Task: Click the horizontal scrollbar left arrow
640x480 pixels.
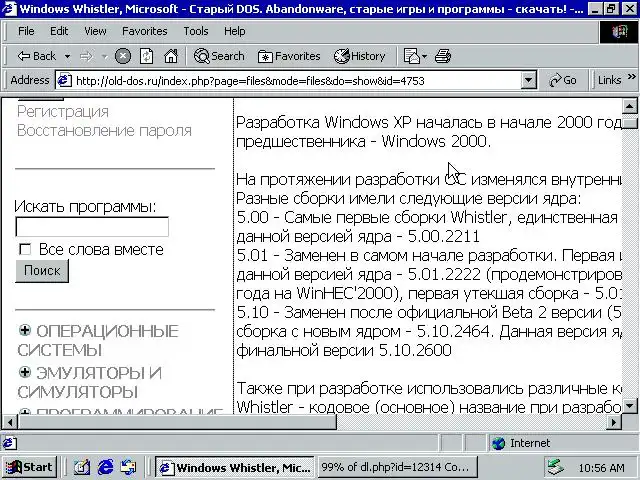Action: tap(10, 422)
